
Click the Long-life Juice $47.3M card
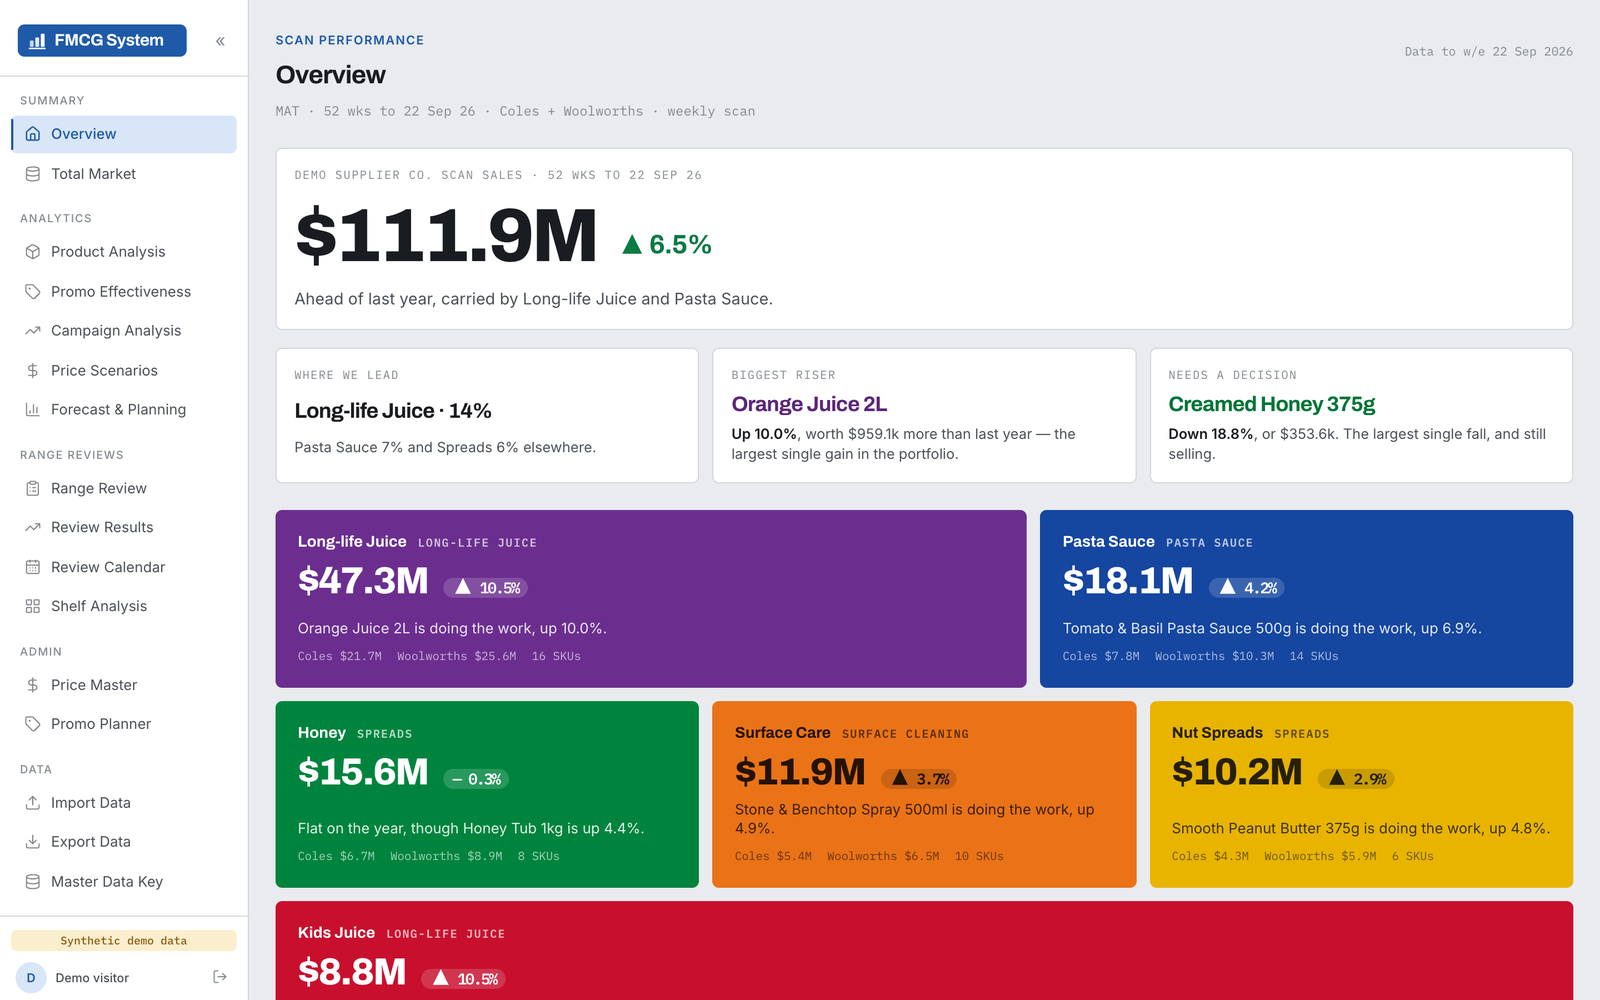tap(651, 599)
